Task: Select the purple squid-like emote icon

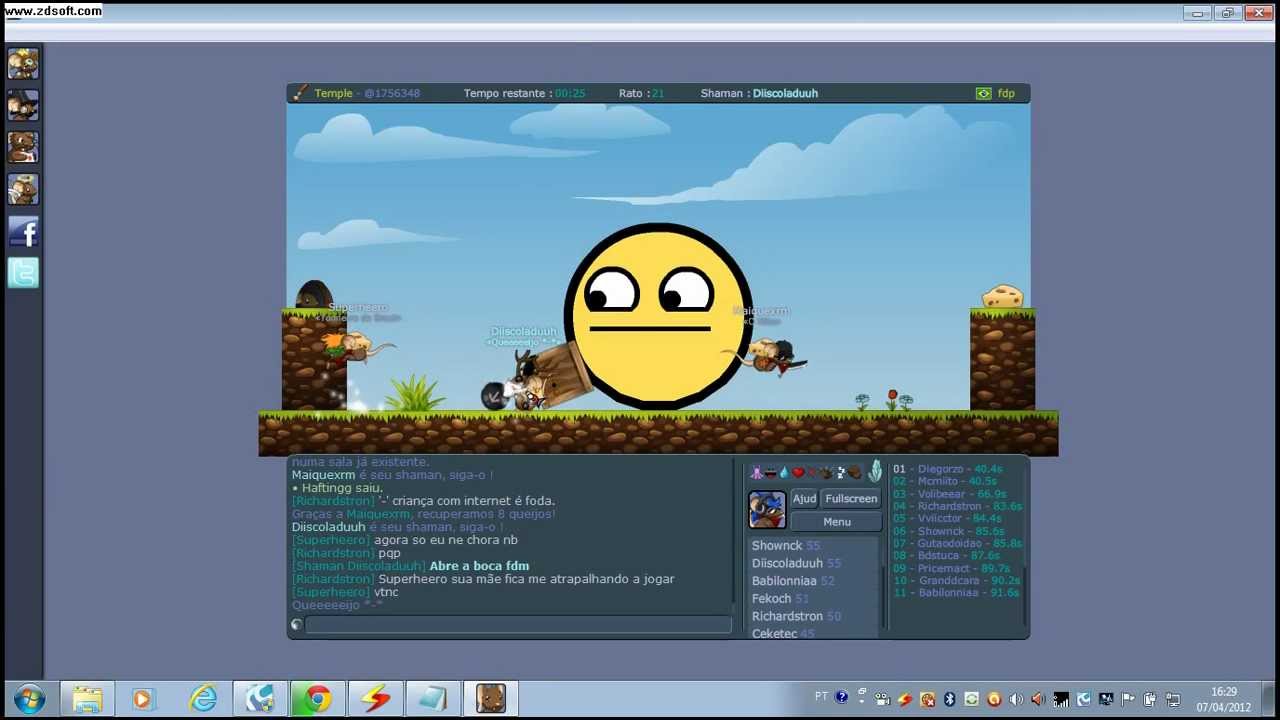Action: 756,472
